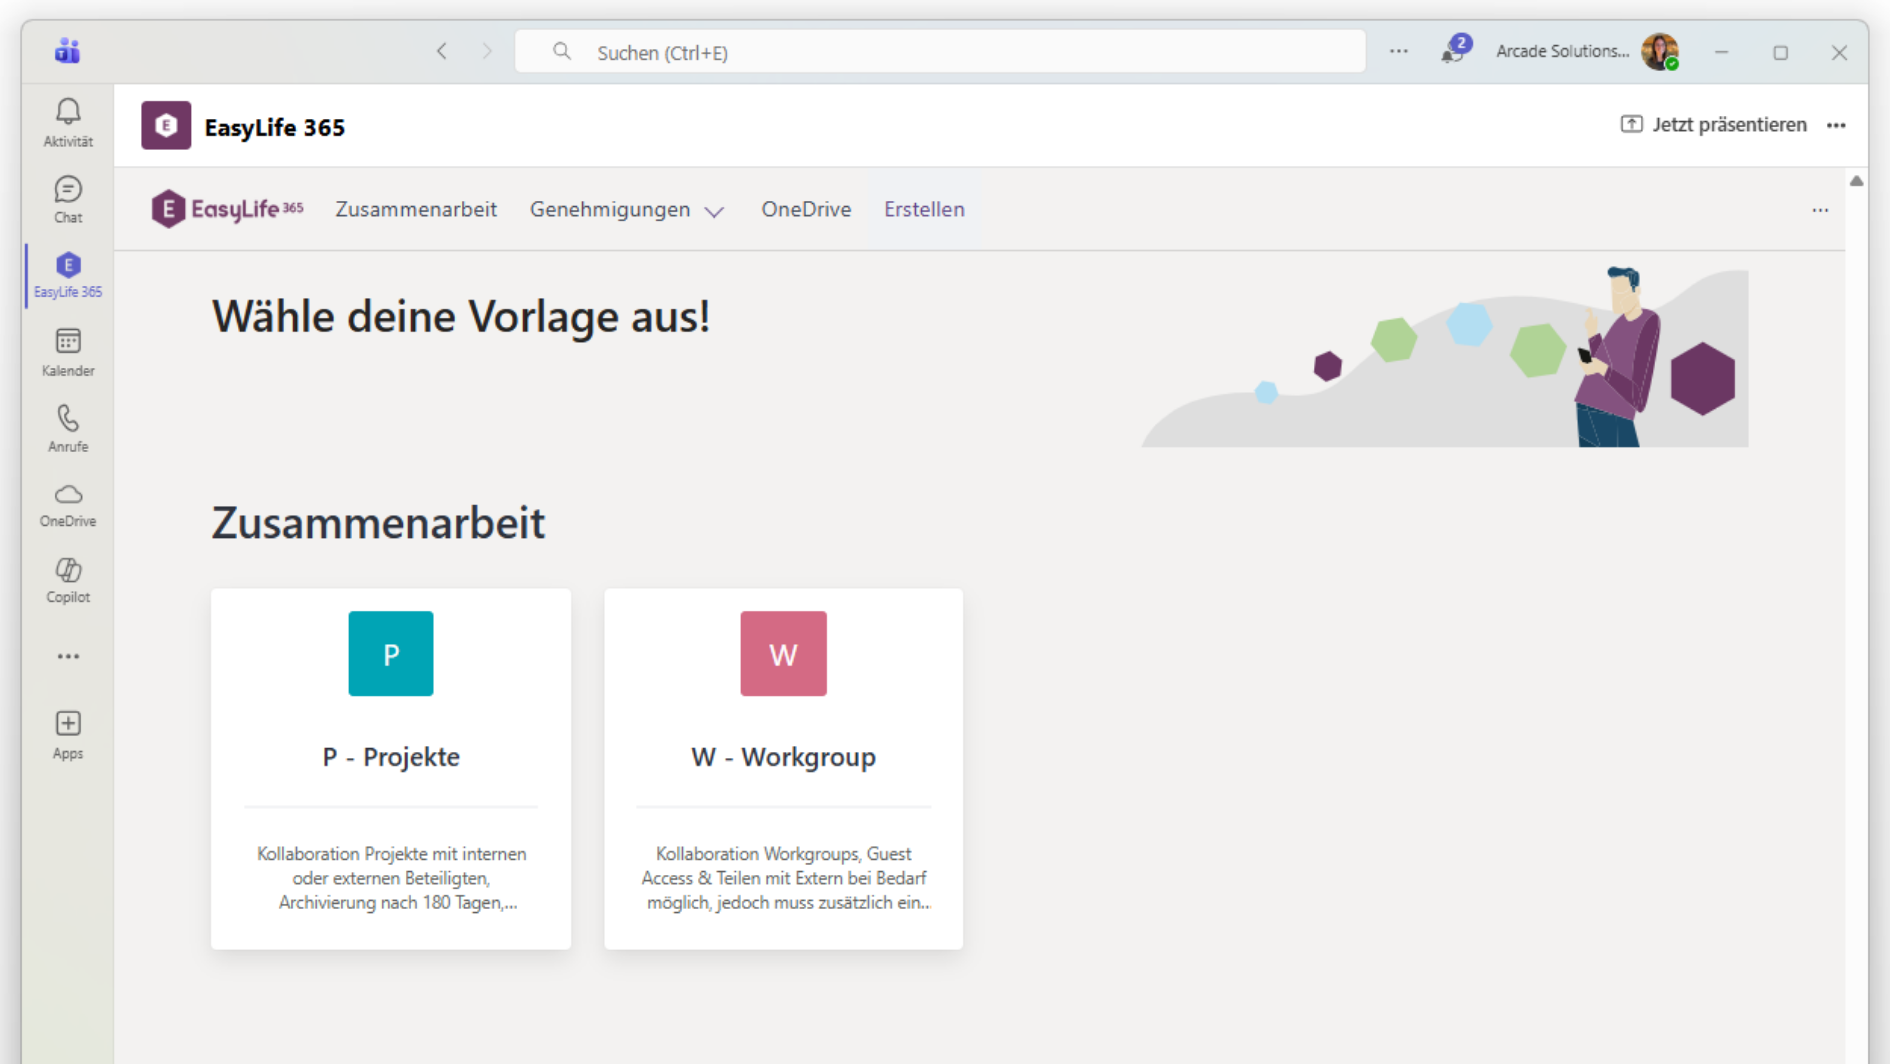Launch Copilot from the sidebar
Screen dimensions: 1890x1064
[x=68, y=580]
